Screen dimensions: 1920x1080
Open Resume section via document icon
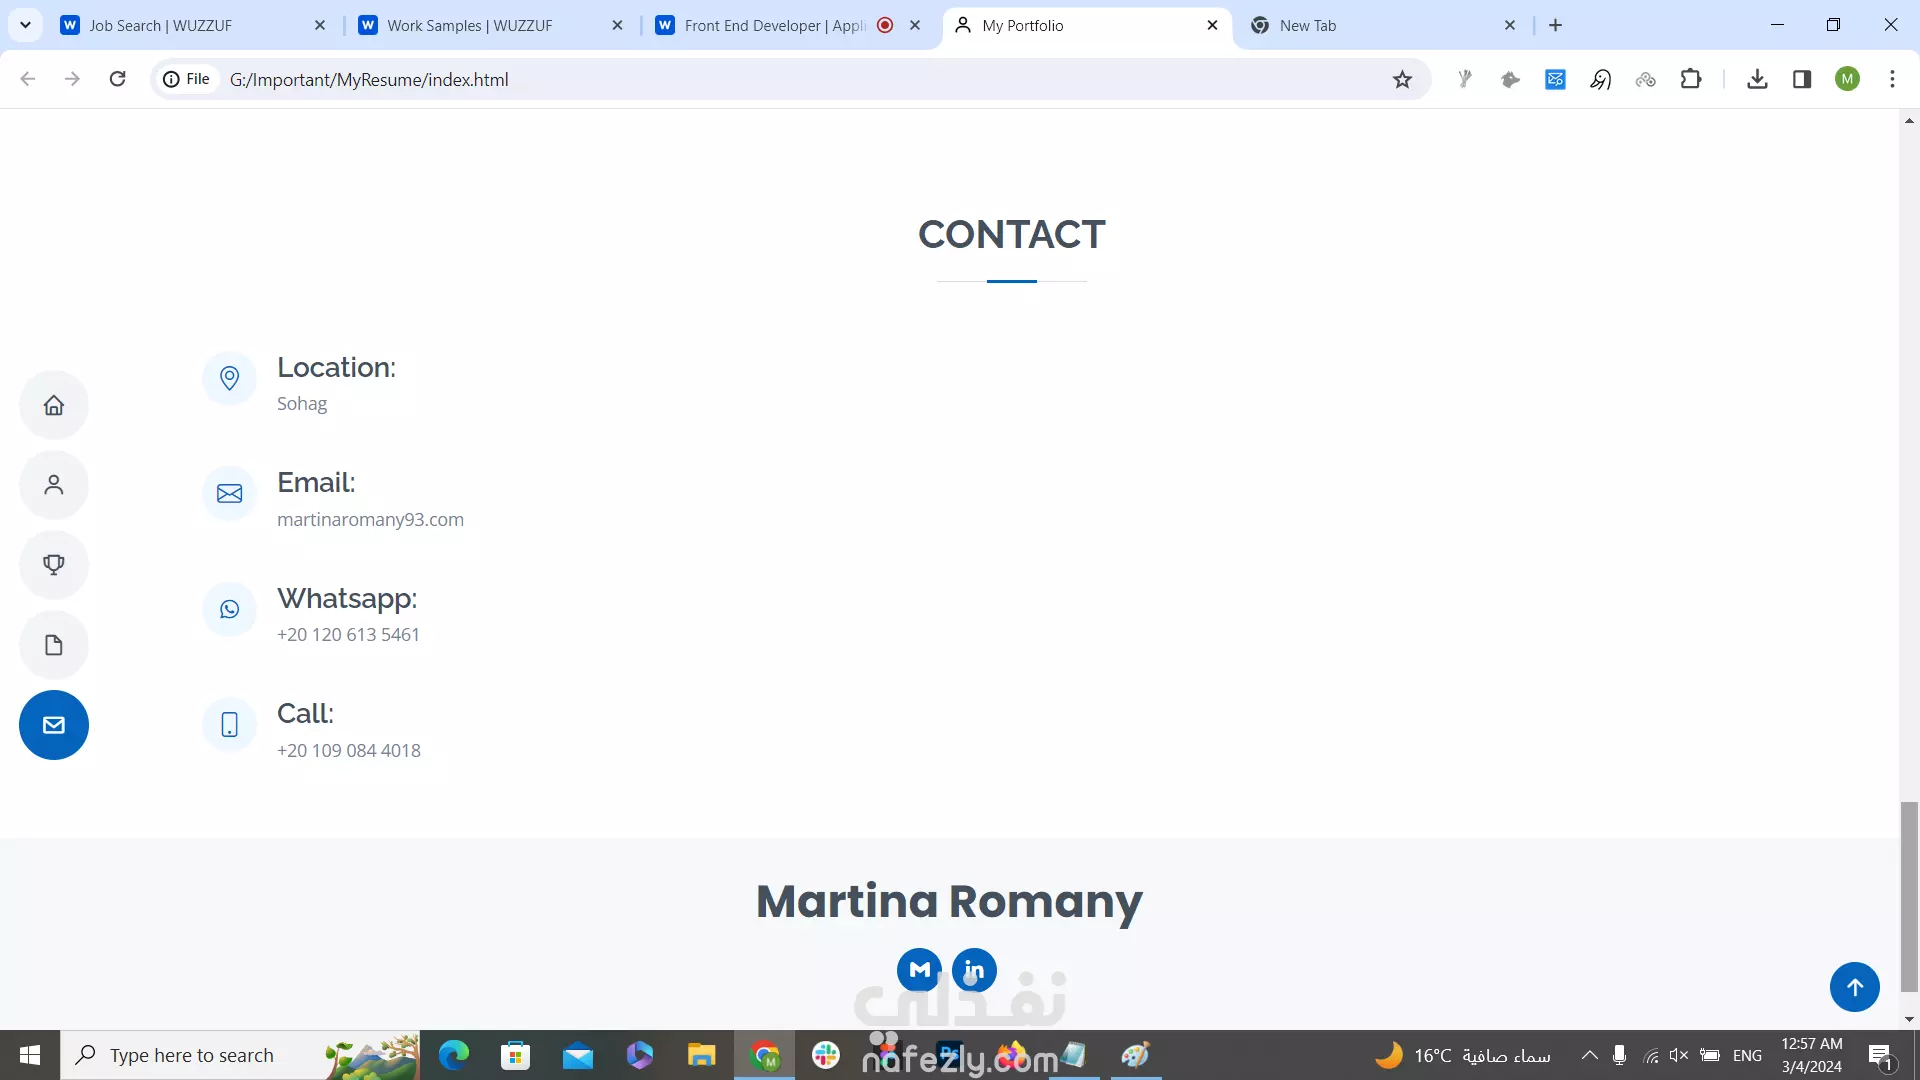pyautogui.click(x=54, y=645)
